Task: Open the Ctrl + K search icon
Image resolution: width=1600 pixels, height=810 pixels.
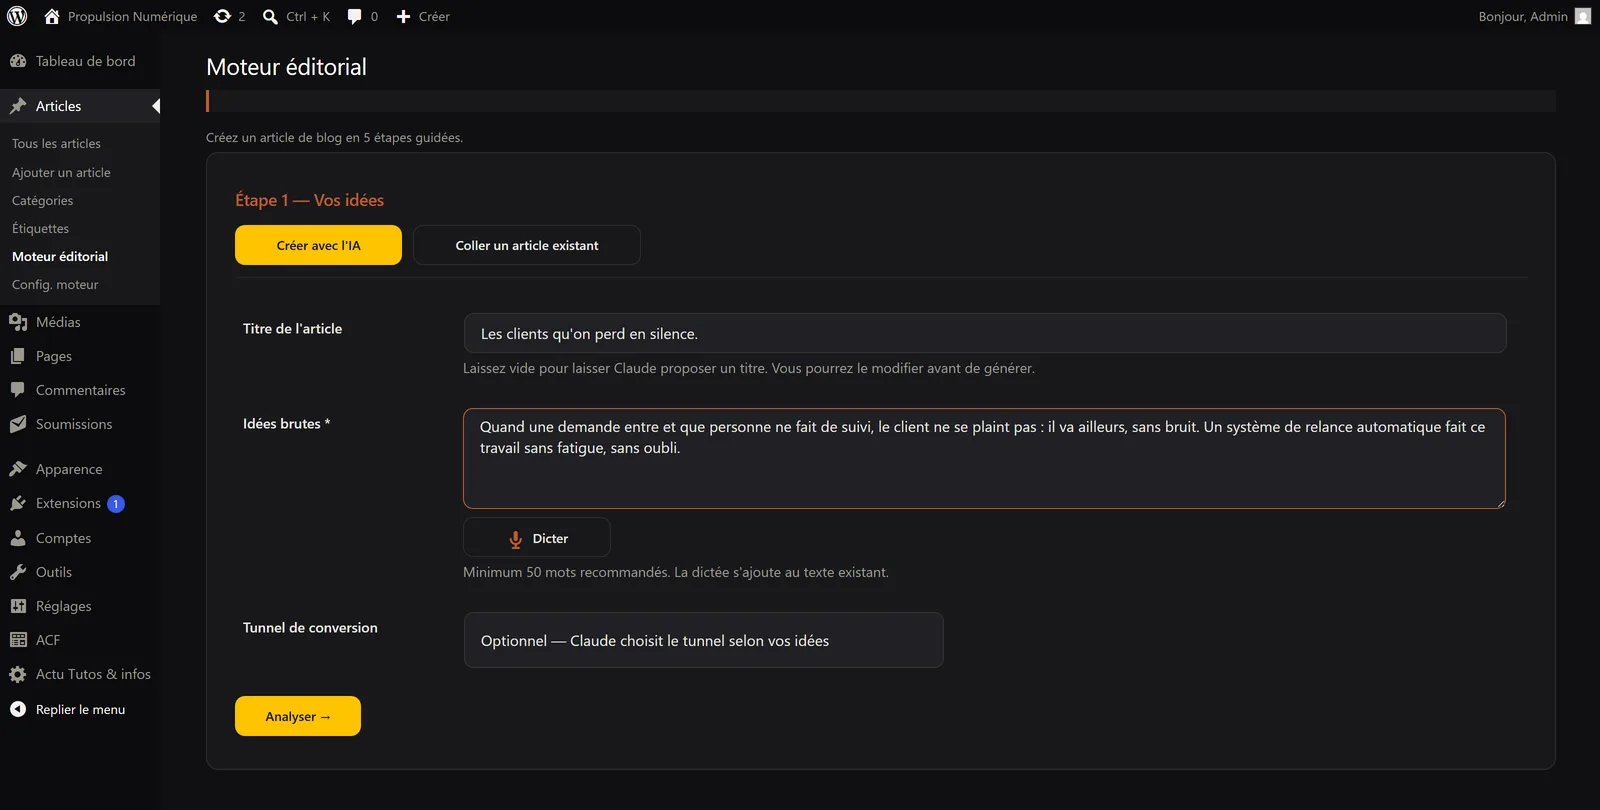Action: click(270, 17)
